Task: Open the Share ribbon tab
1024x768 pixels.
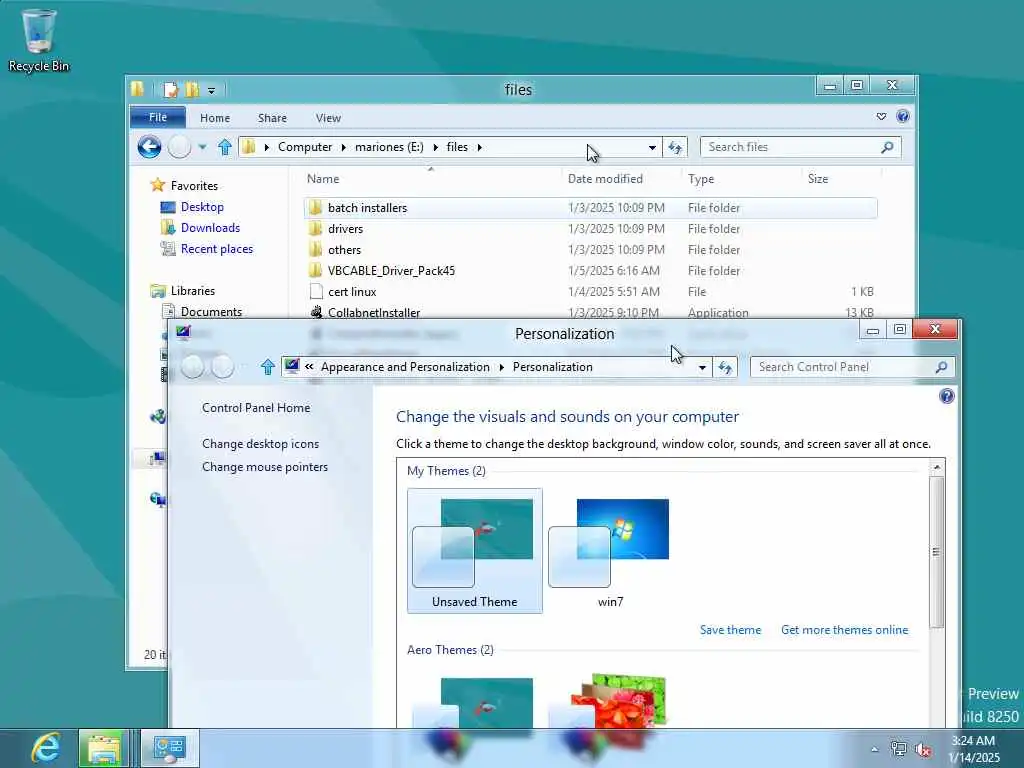Action: tap(272, 118)
